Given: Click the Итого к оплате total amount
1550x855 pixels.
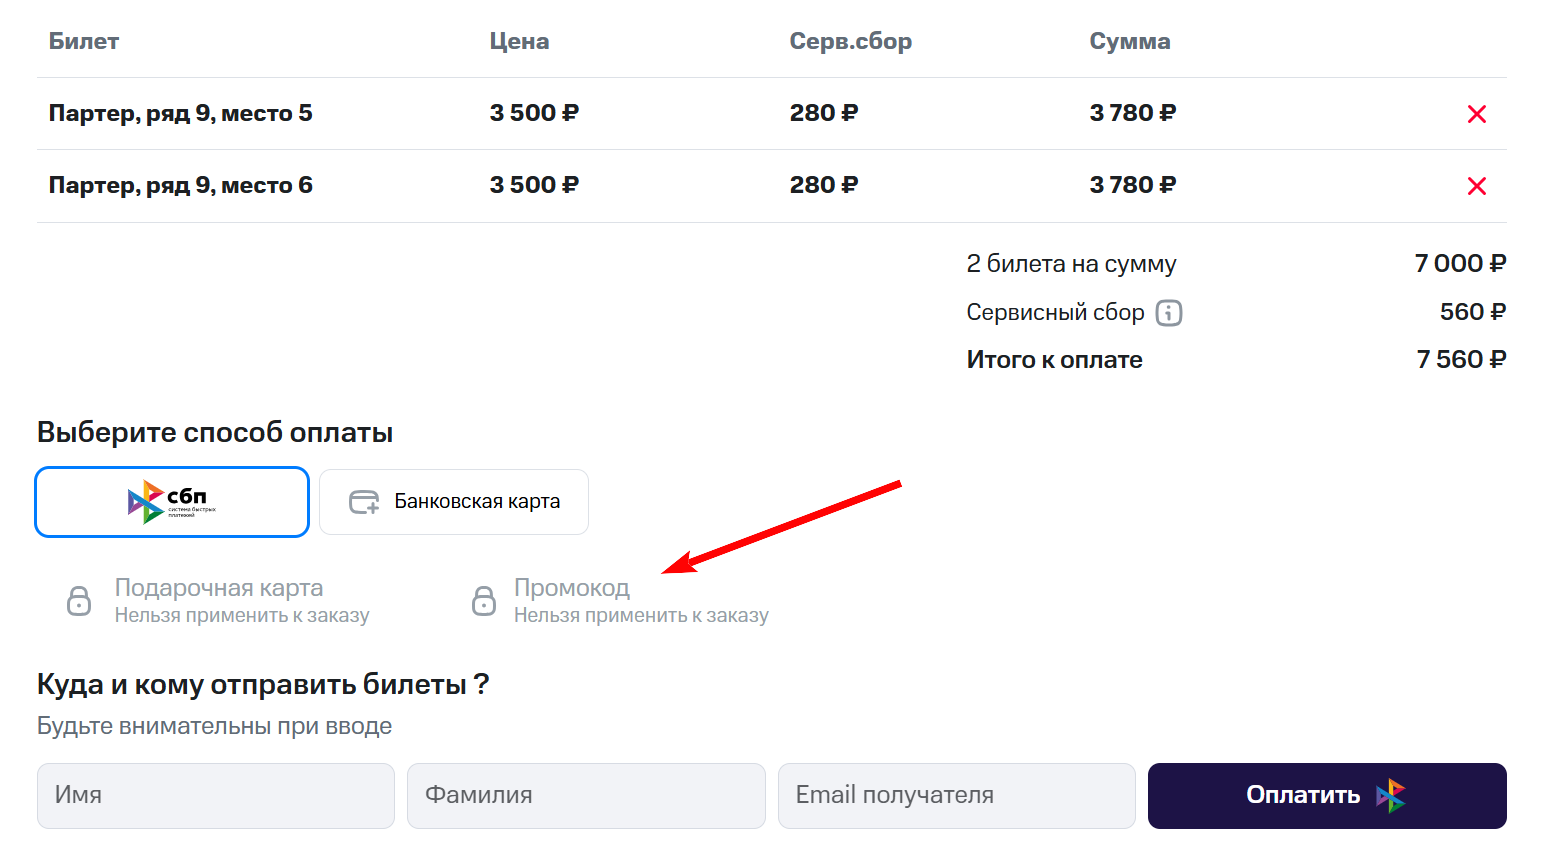Looking at the screenshot, I should pyautogui.click(x=1461, y=360).
